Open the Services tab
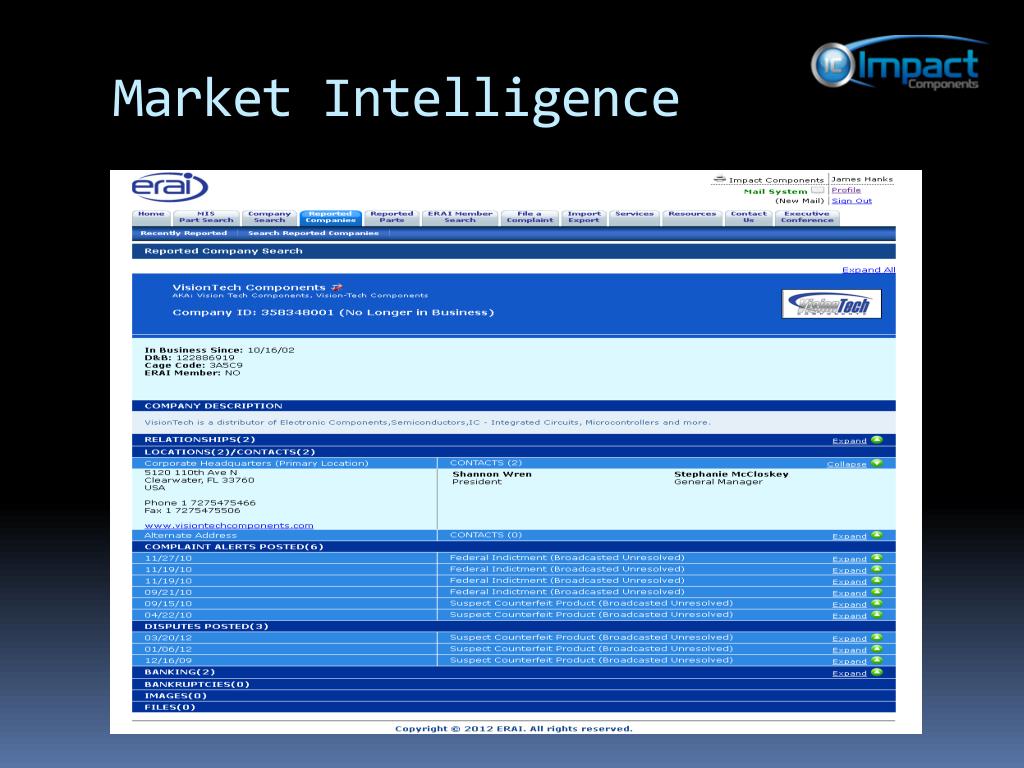The height and width of the screenshot is (768, 1024). point(634,217)
